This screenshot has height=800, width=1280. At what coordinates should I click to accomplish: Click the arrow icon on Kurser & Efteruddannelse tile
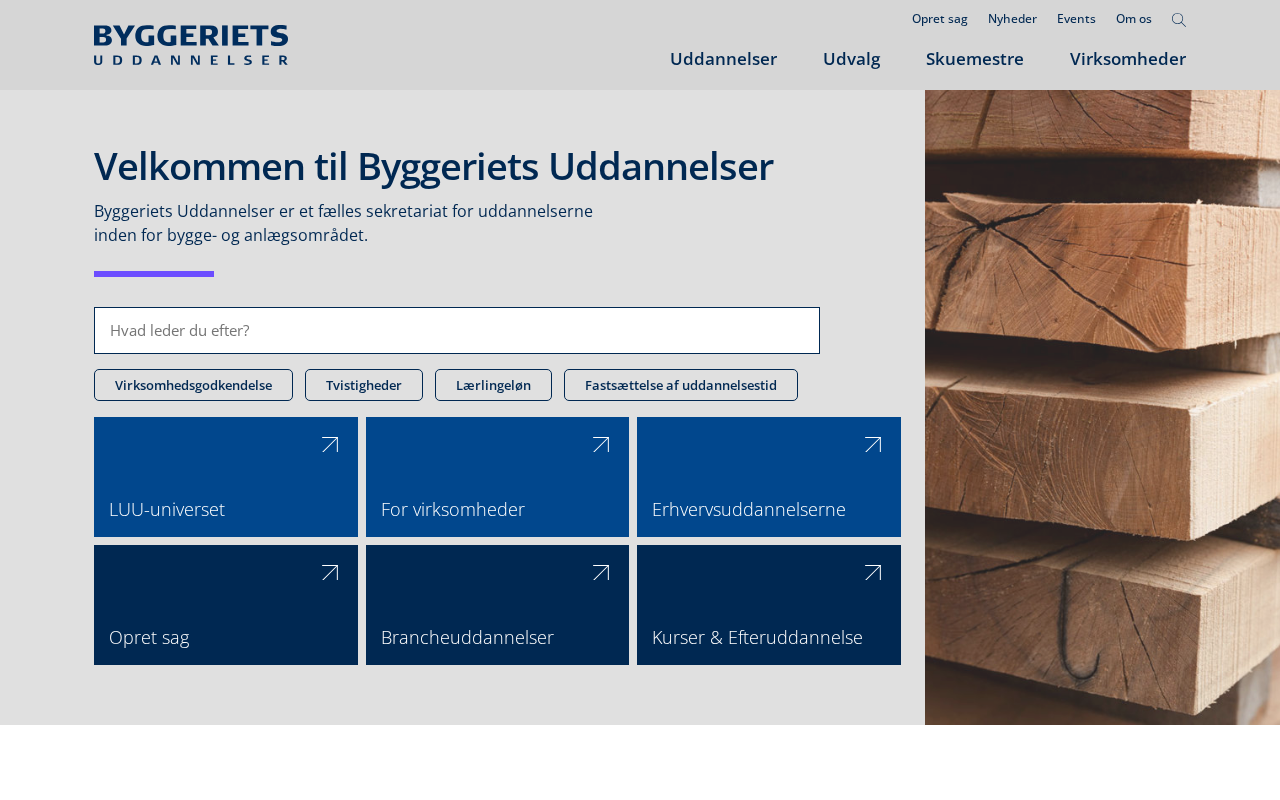873,573
